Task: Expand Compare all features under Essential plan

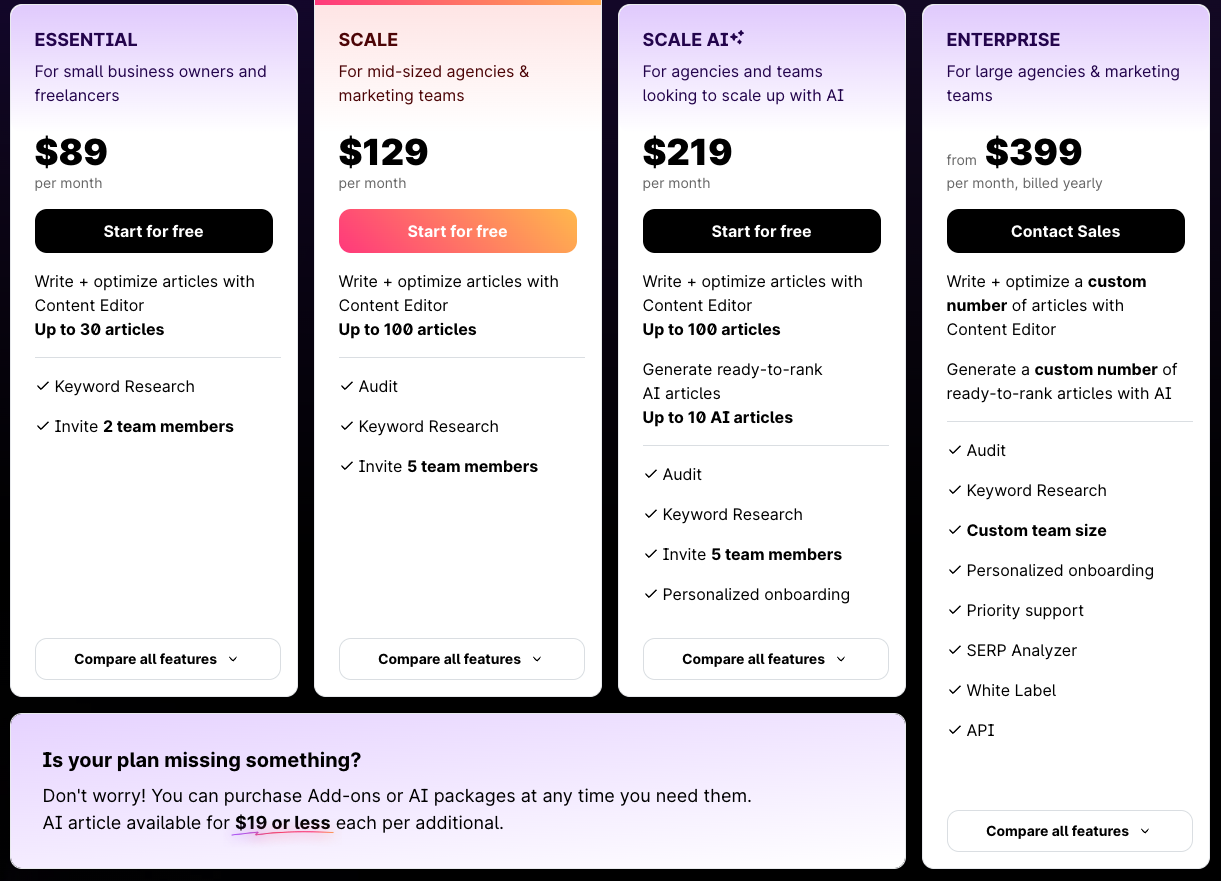Action: [x=157, y=659]
